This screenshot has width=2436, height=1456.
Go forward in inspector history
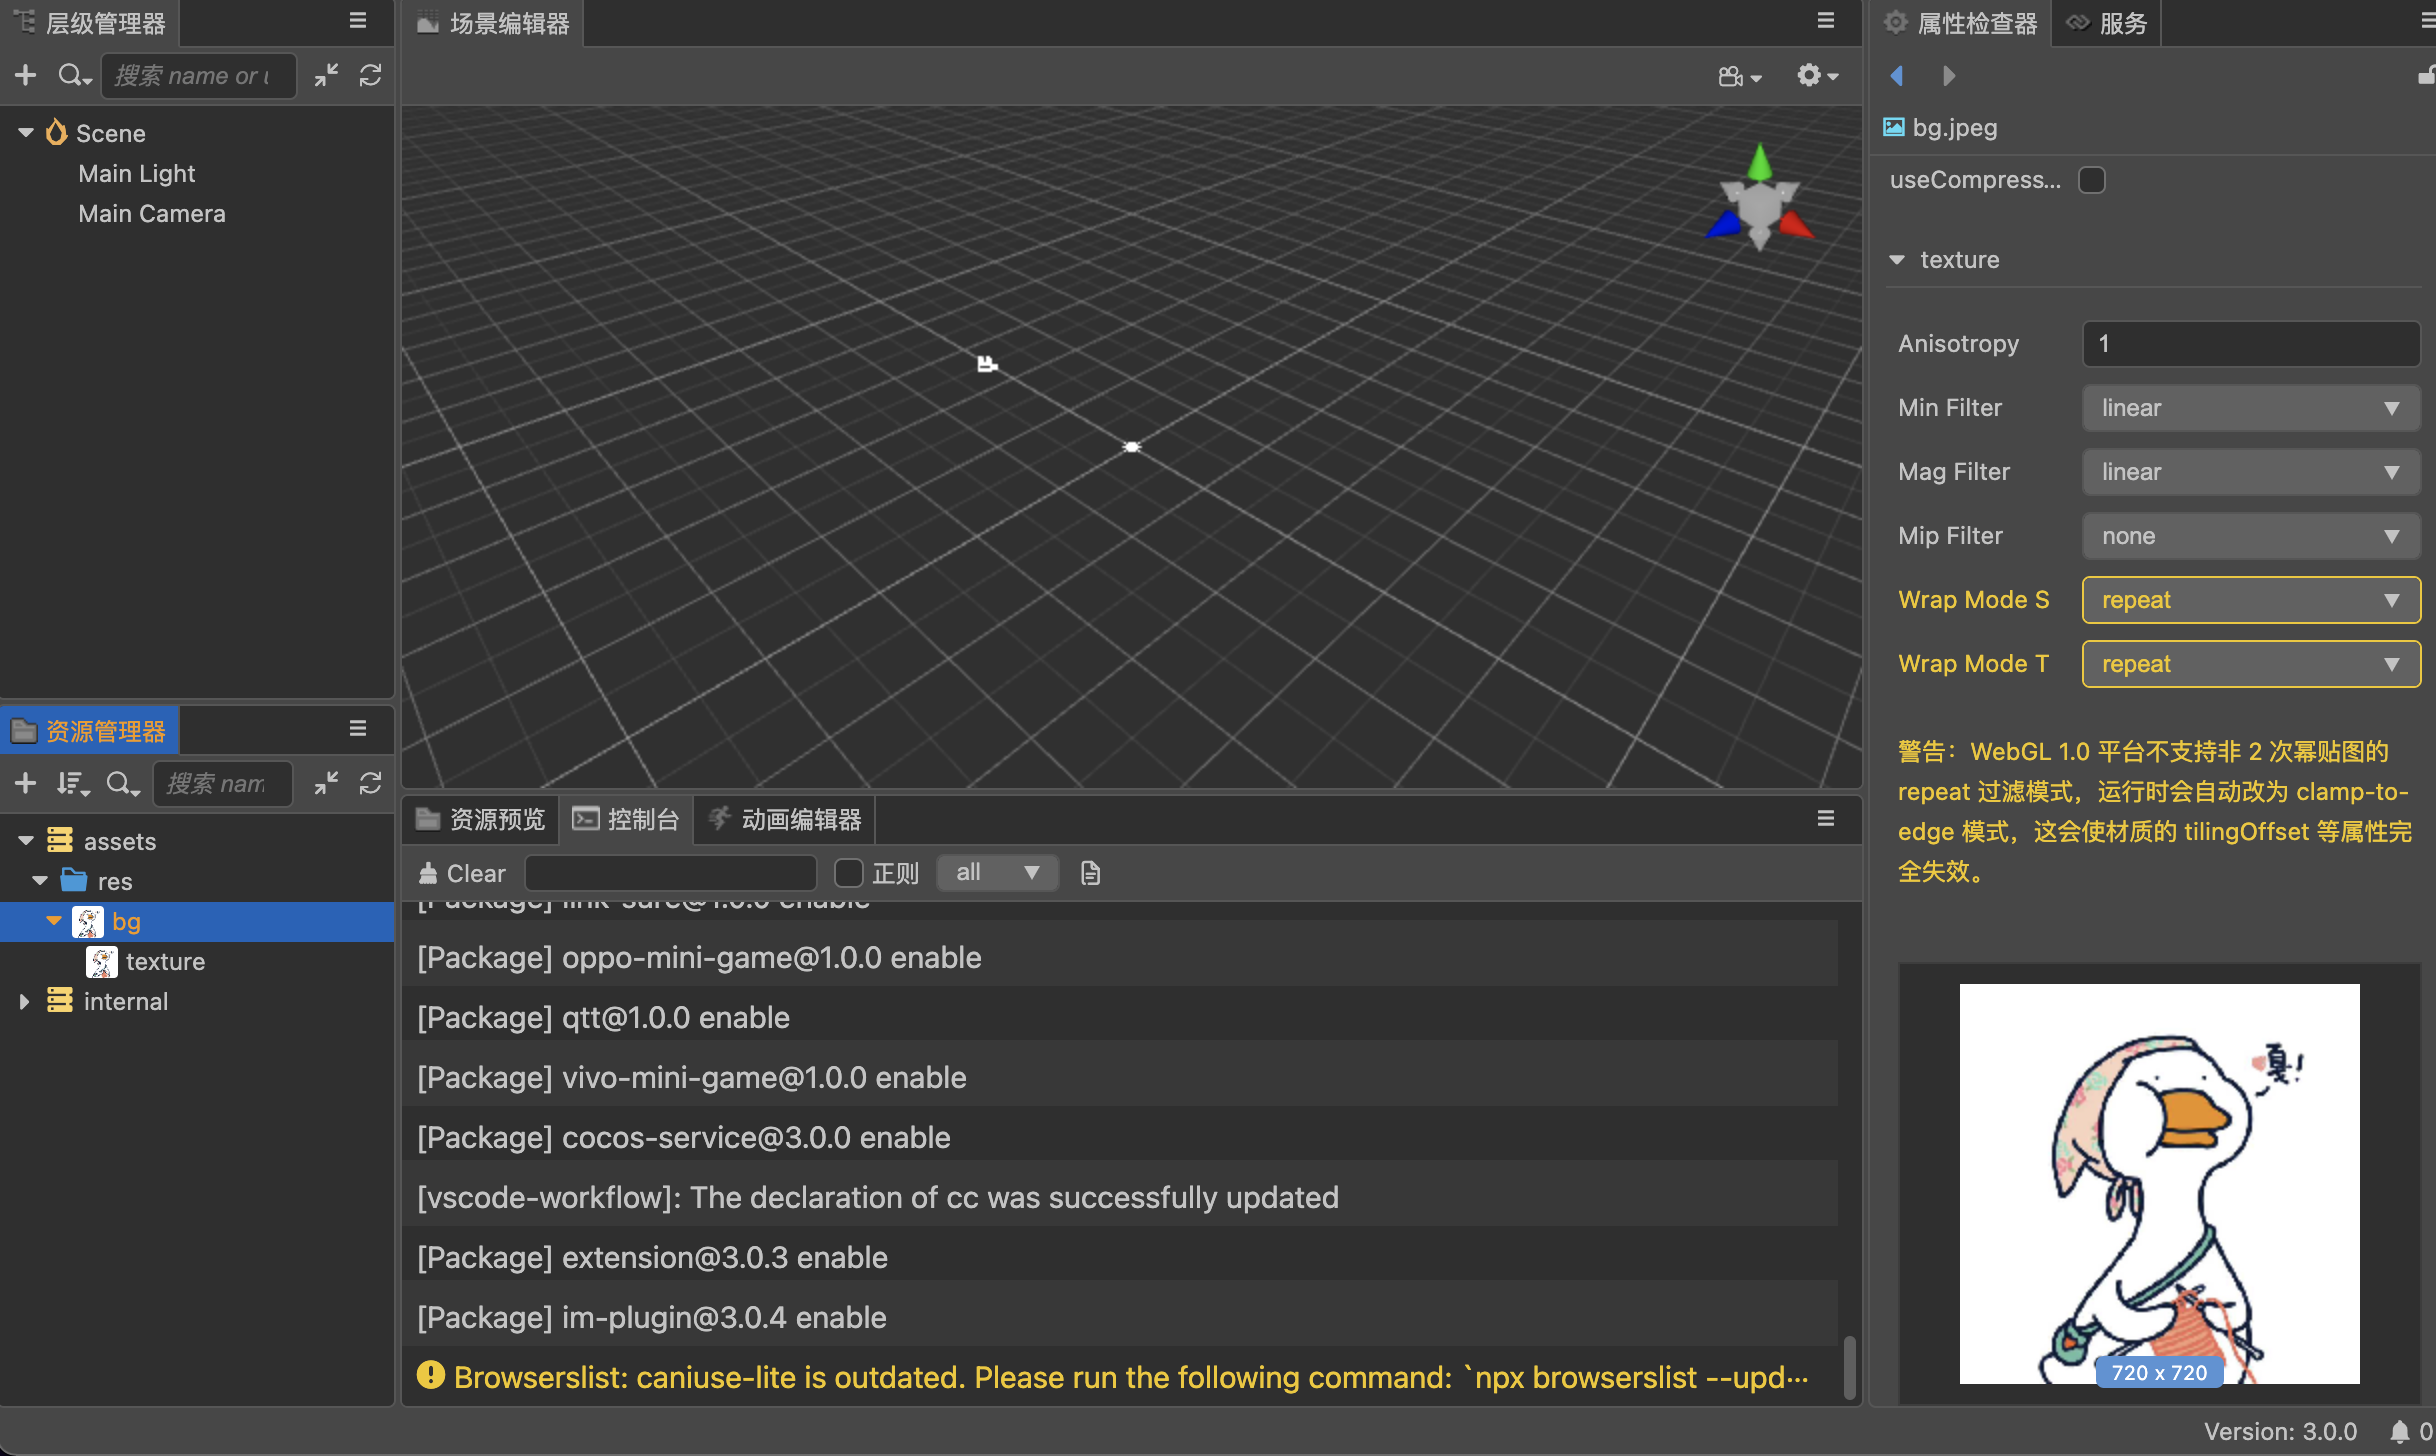click(1949, 75)
